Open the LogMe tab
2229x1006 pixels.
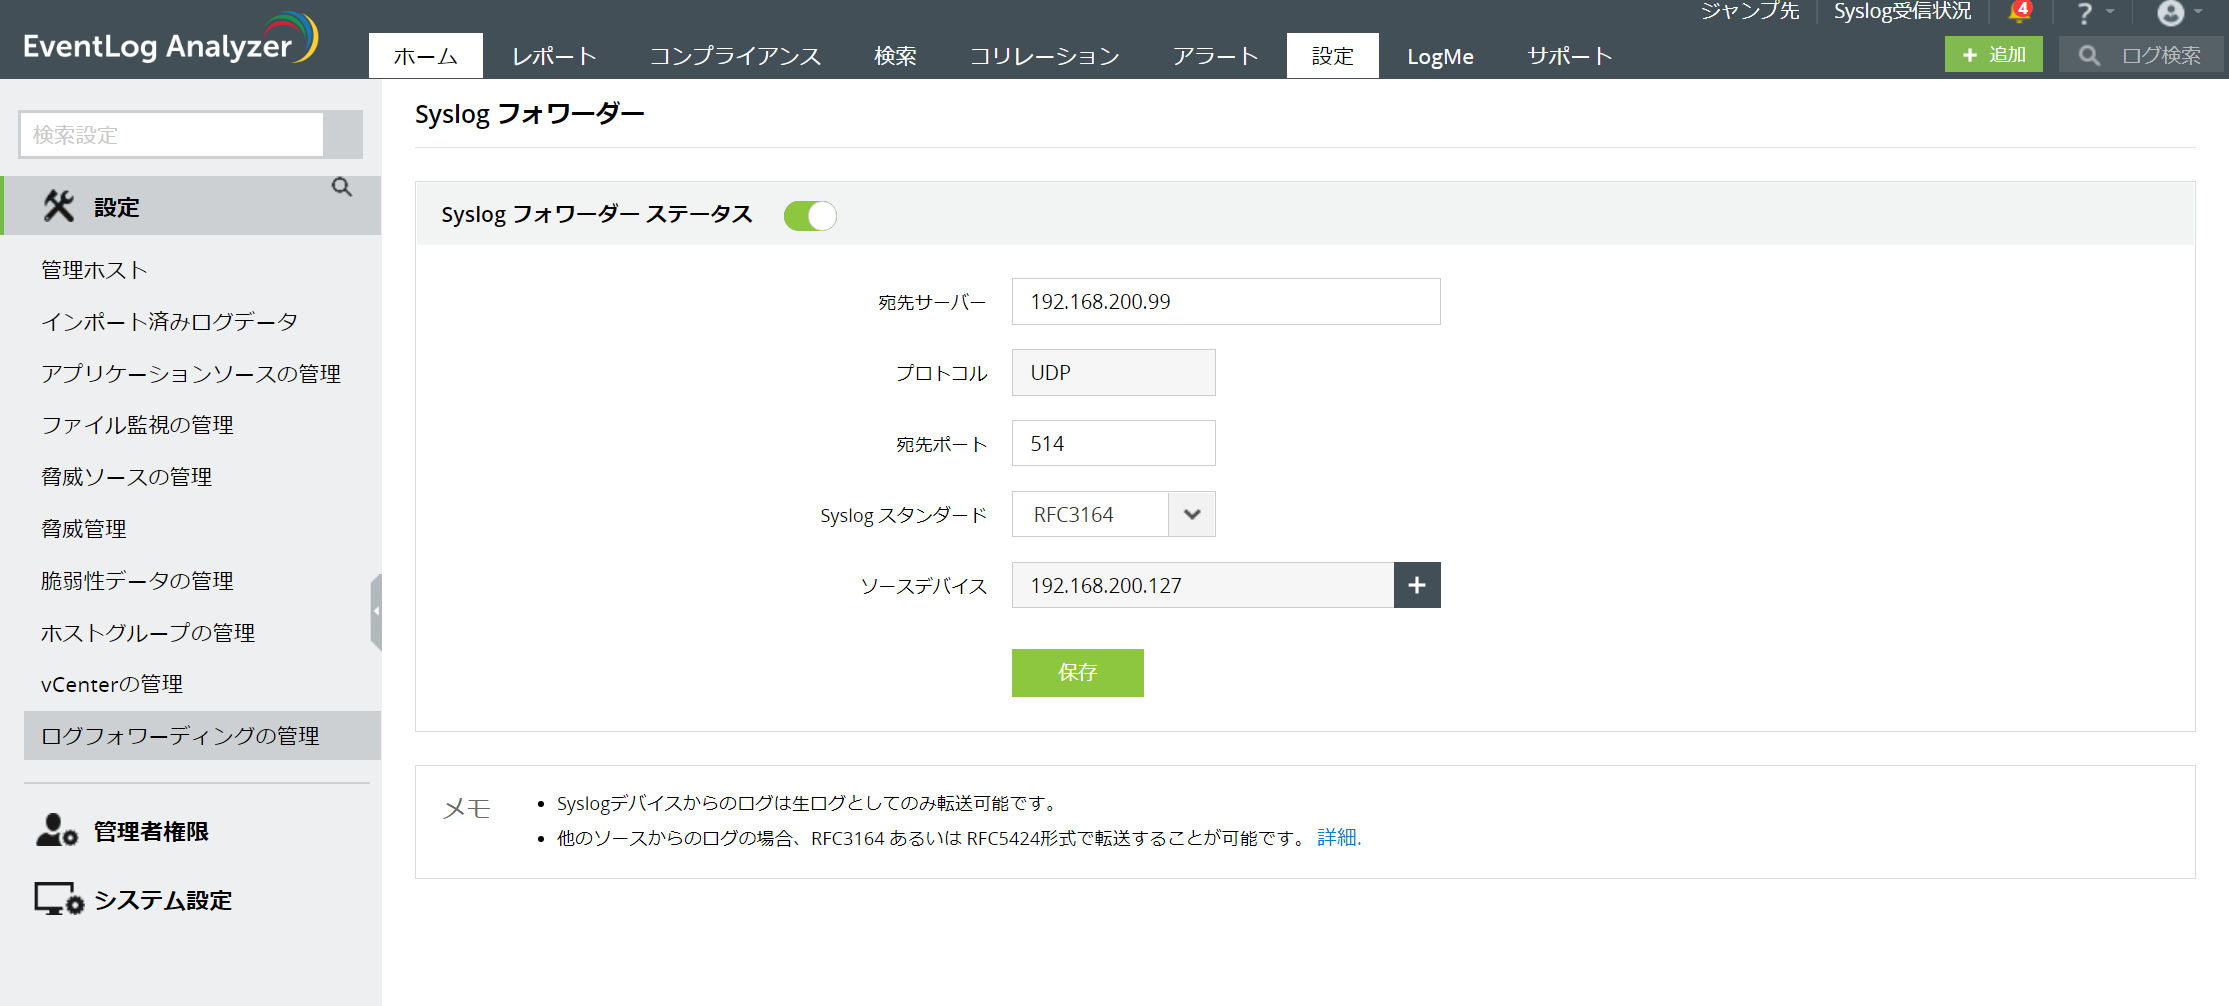click(x=1440, y=56)
